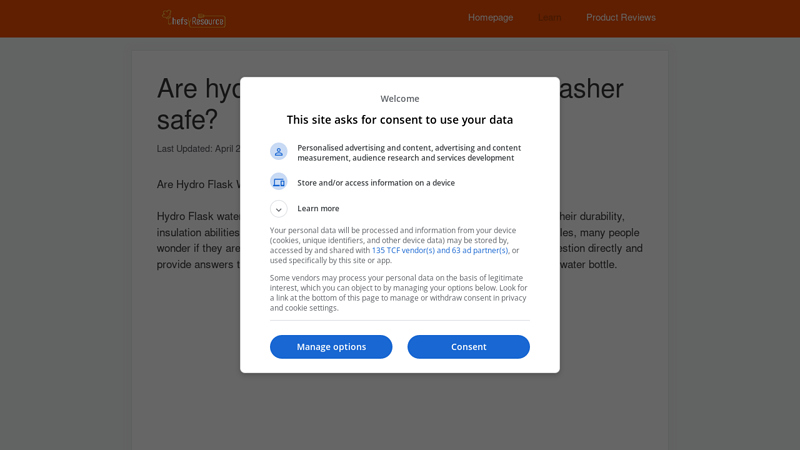The width and height of the screenshot is (800, 450).
Task: Click the Consent button
Action: click(x=468, y=347)
